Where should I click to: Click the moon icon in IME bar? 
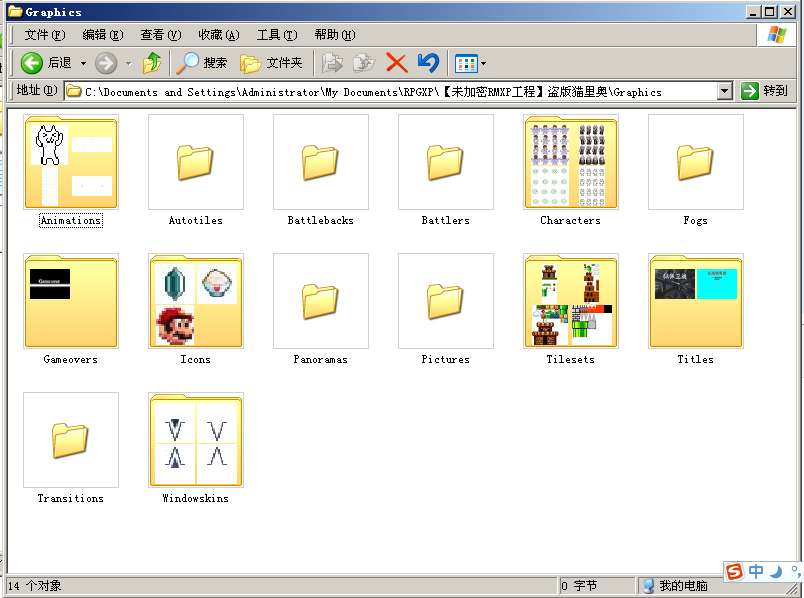(x=776, y=571)
